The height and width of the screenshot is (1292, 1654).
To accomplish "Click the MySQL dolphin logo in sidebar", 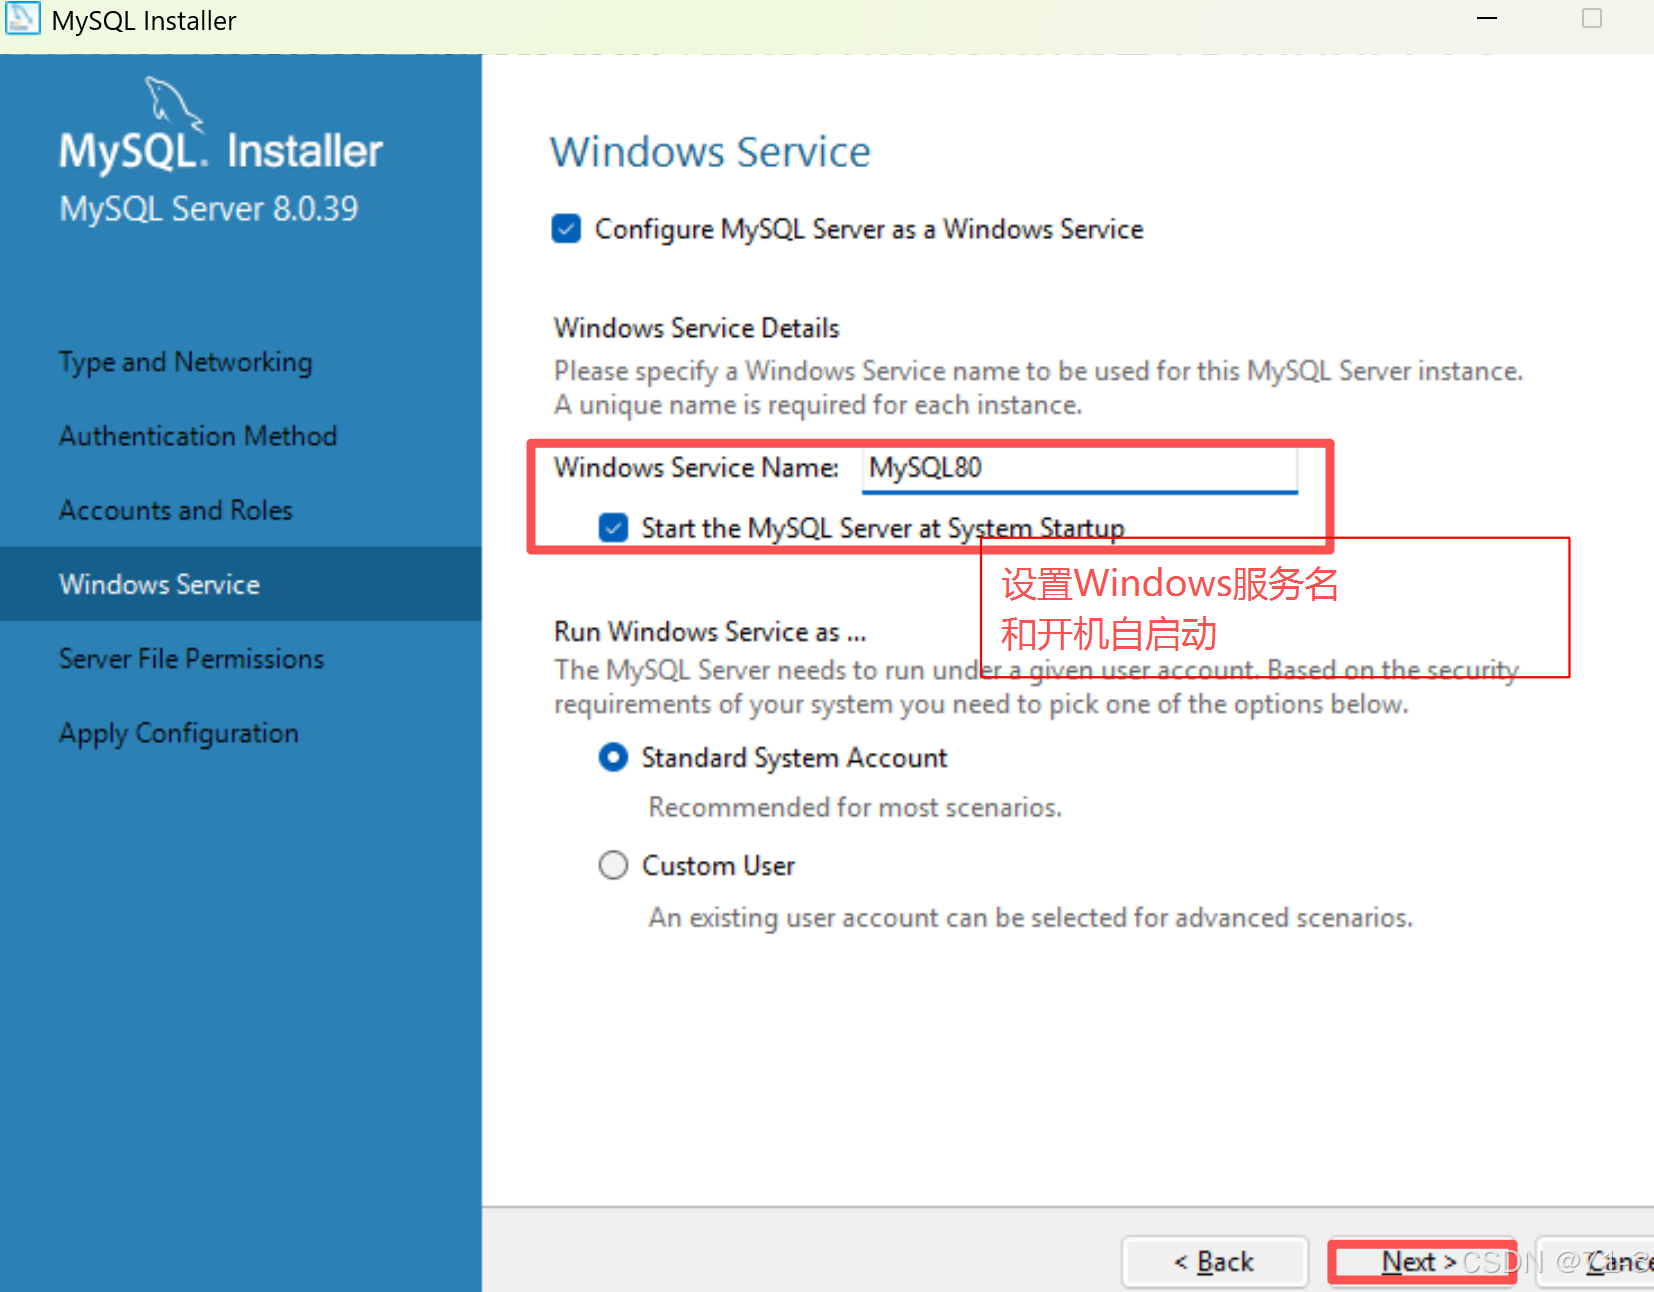I will coord(173,103).
